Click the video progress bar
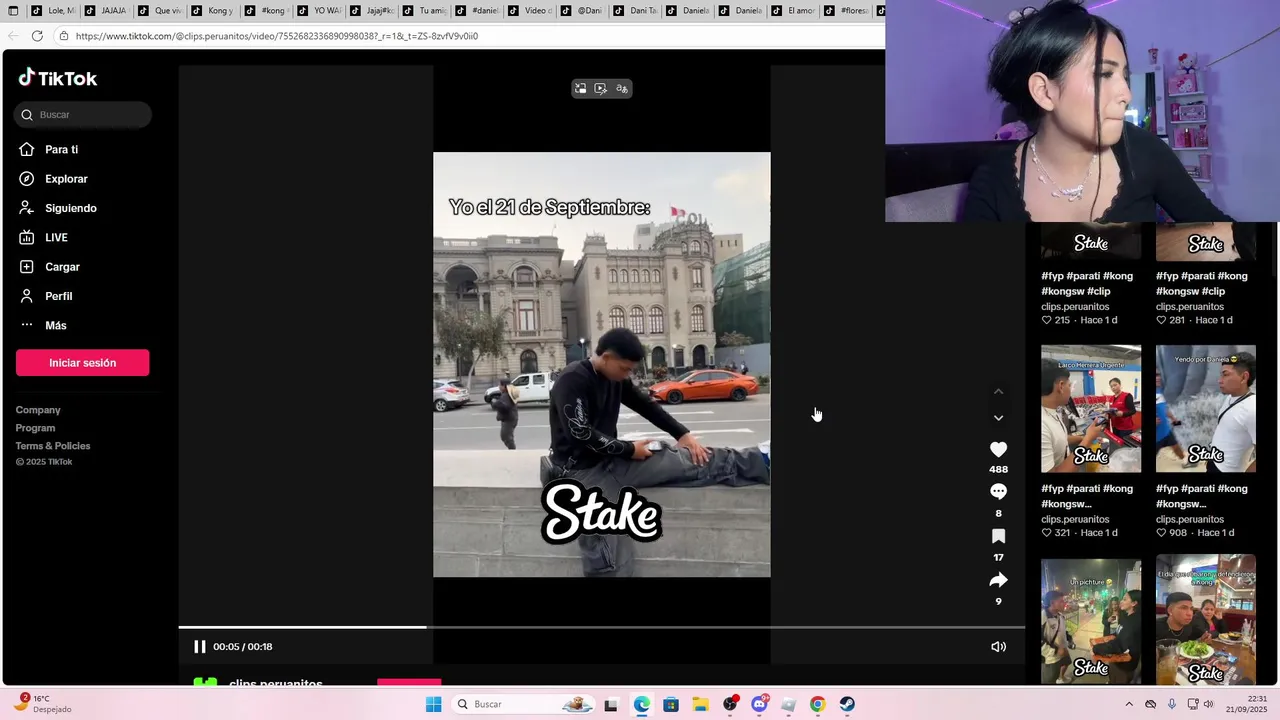 point(602,627)
